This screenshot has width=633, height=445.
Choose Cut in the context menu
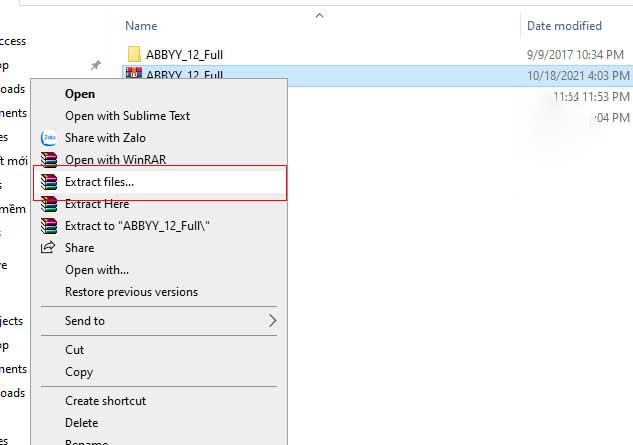(74, 350)
